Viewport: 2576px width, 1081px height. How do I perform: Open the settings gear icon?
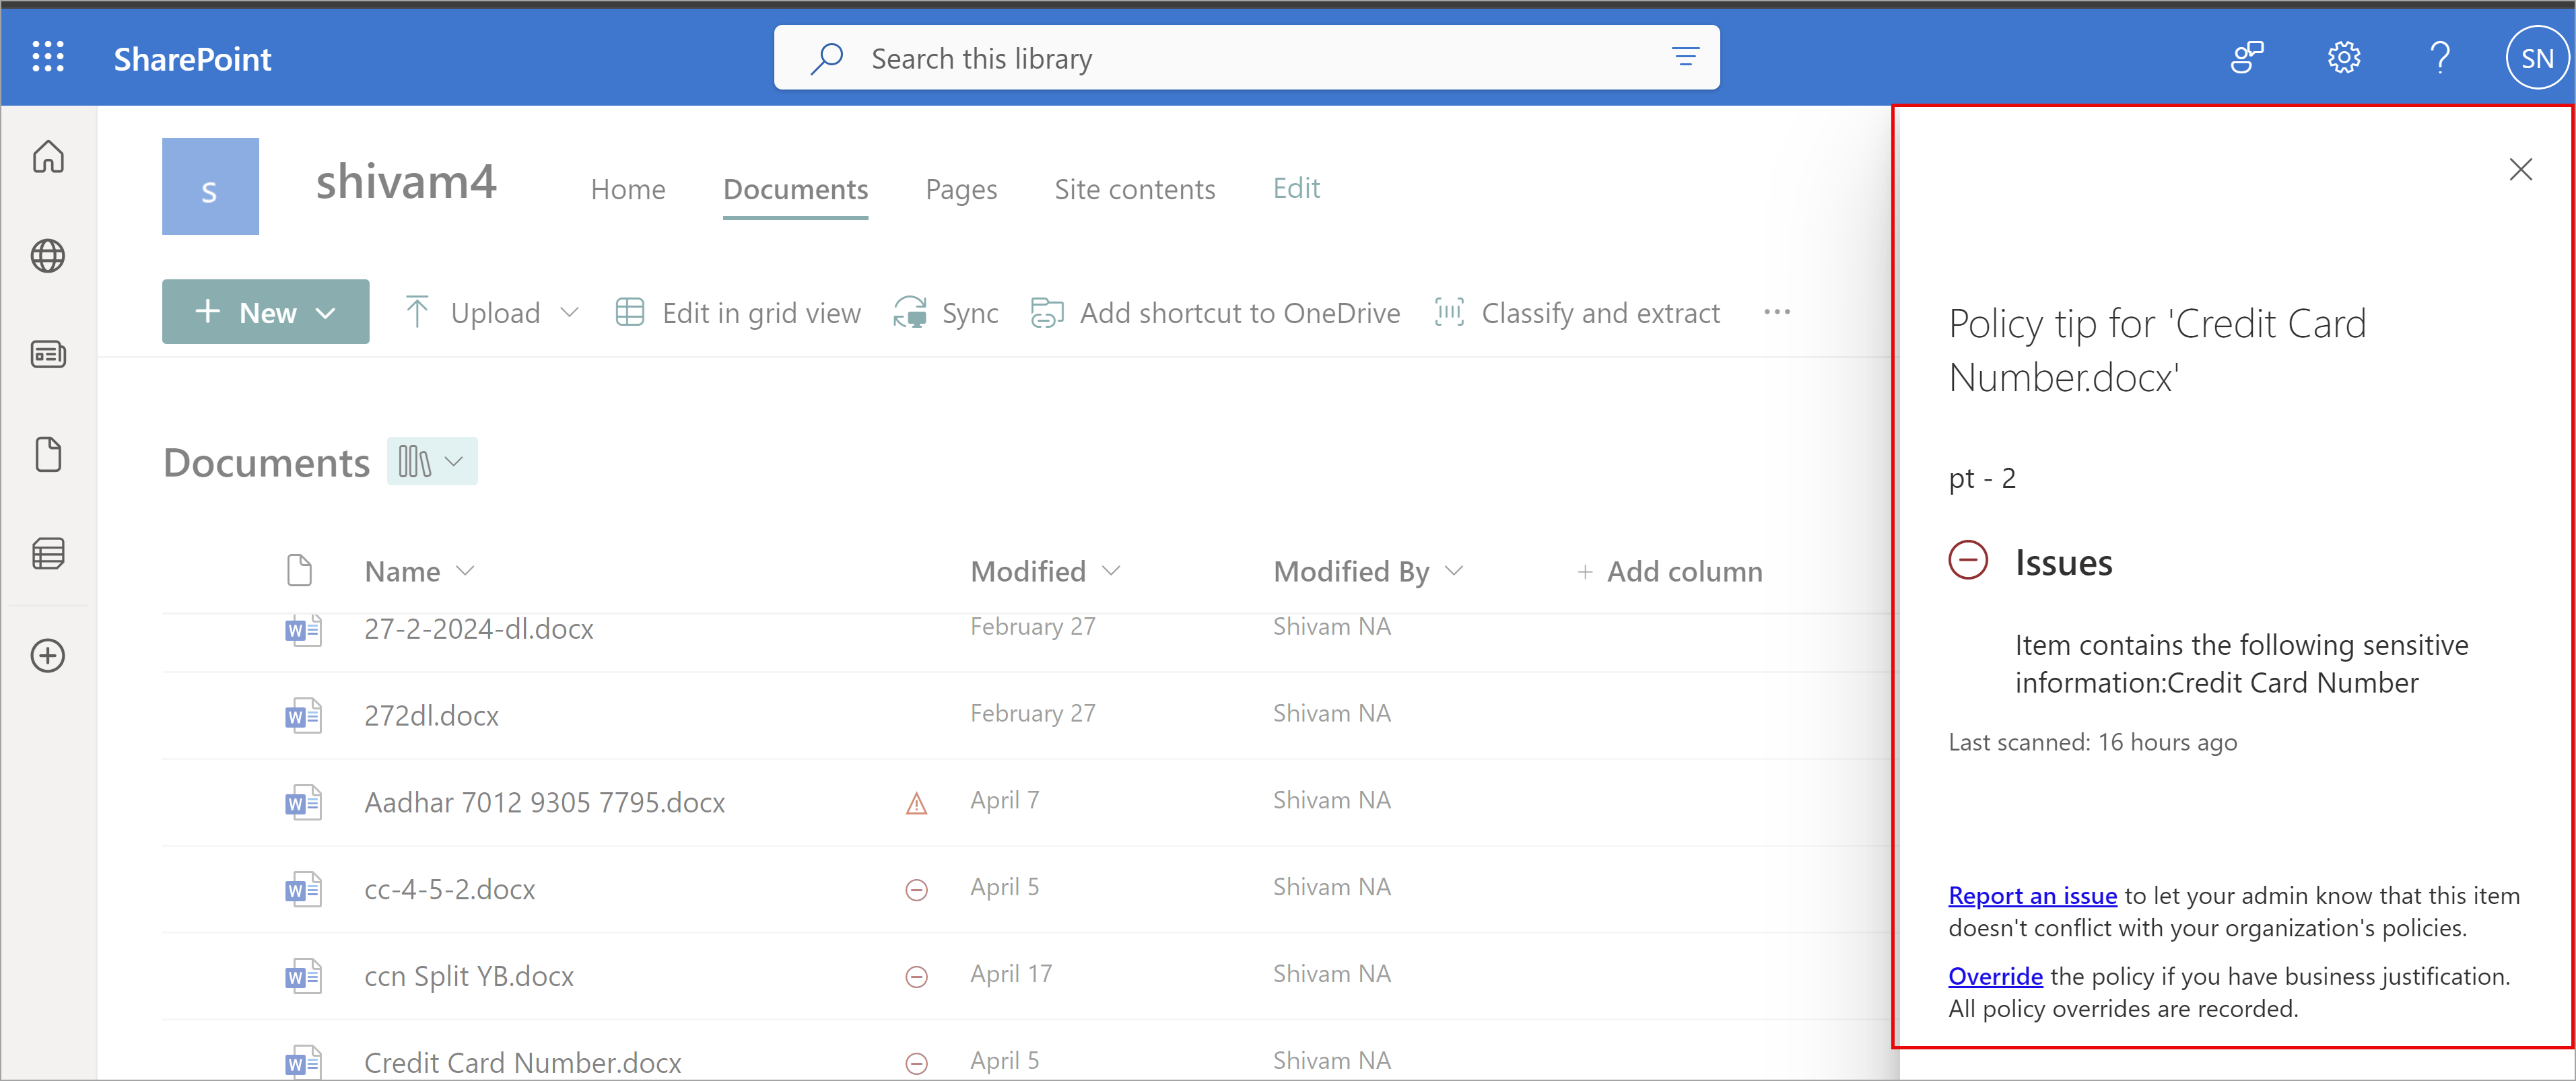tap(2343, 58)
